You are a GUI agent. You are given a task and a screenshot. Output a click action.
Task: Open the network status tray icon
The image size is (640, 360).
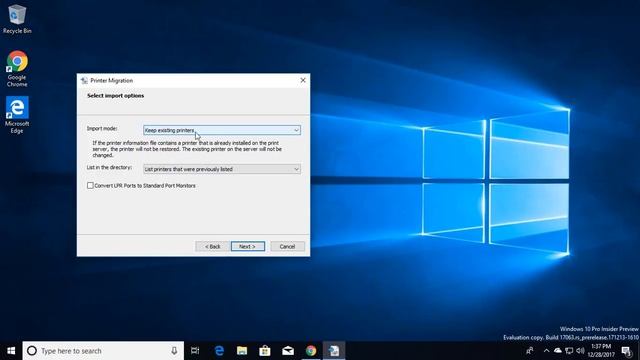569,351
